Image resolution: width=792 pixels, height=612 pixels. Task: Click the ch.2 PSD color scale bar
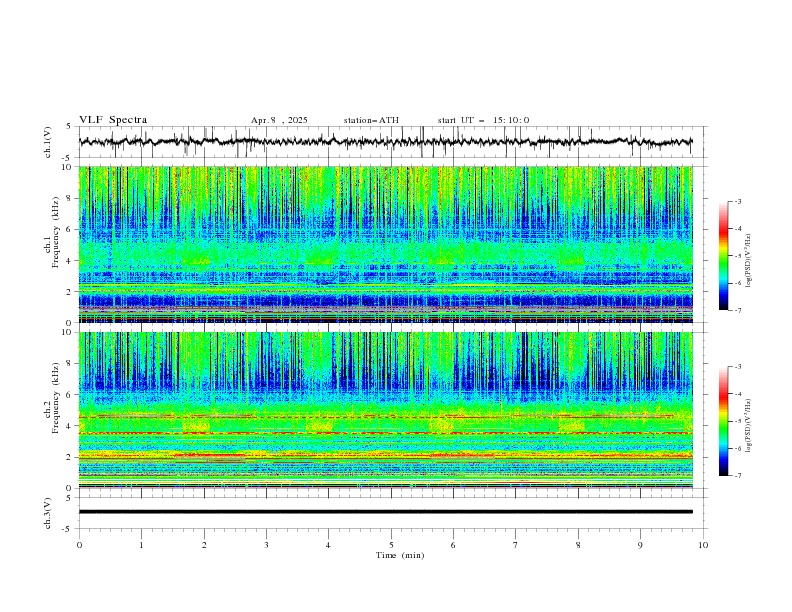pyautogui.click(x=723, y=421)
